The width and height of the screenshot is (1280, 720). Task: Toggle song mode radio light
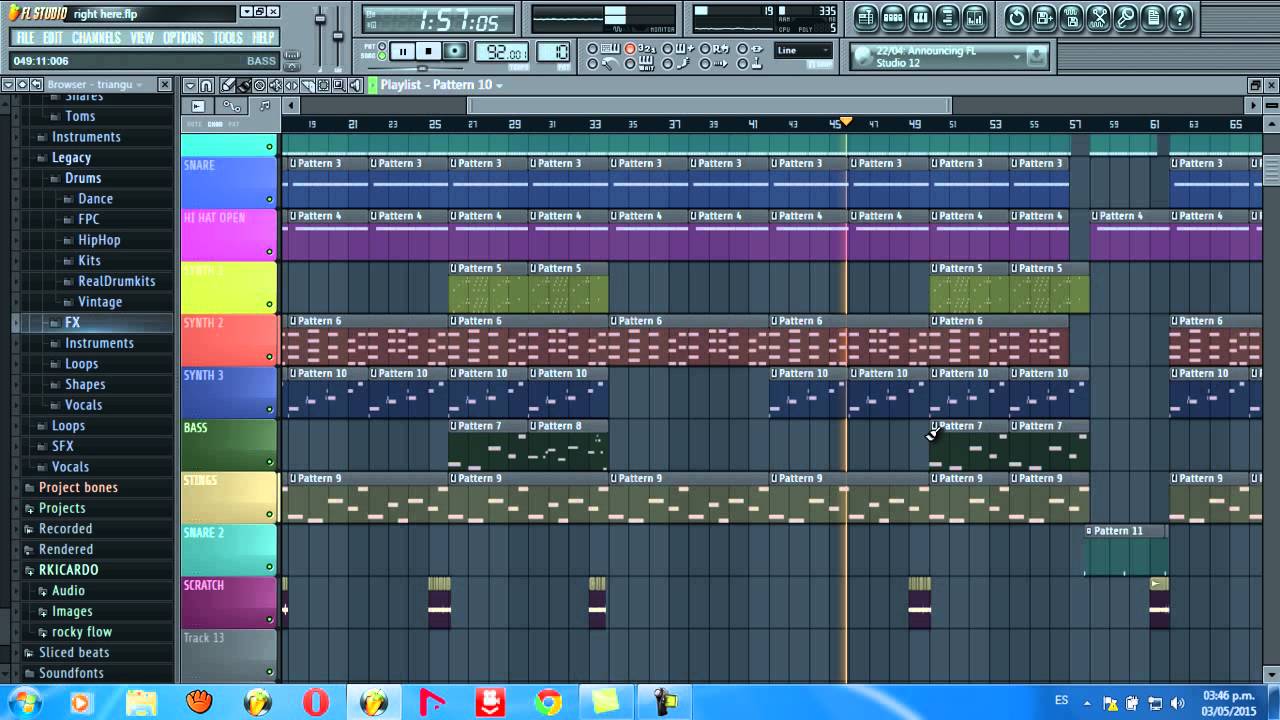(x=381, y=54)
